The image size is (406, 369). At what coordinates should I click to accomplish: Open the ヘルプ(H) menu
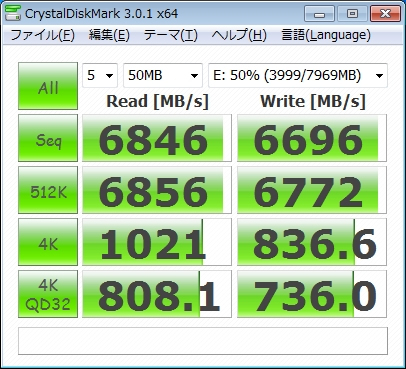point(239,35)
